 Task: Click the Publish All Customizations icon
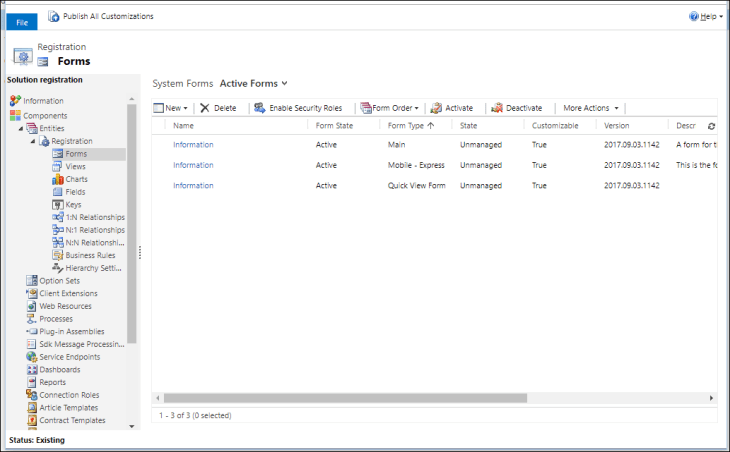(54, 16)
